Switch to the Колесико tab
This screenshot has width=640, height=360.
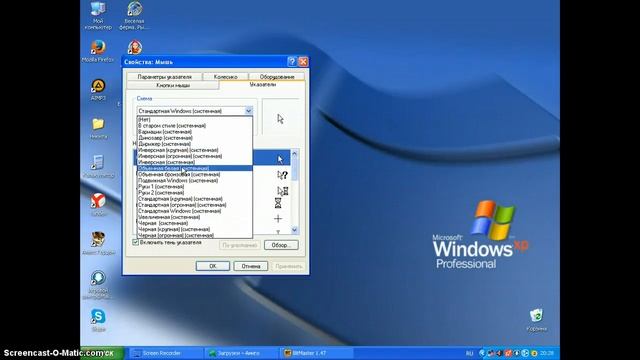(x=225, y=77)
